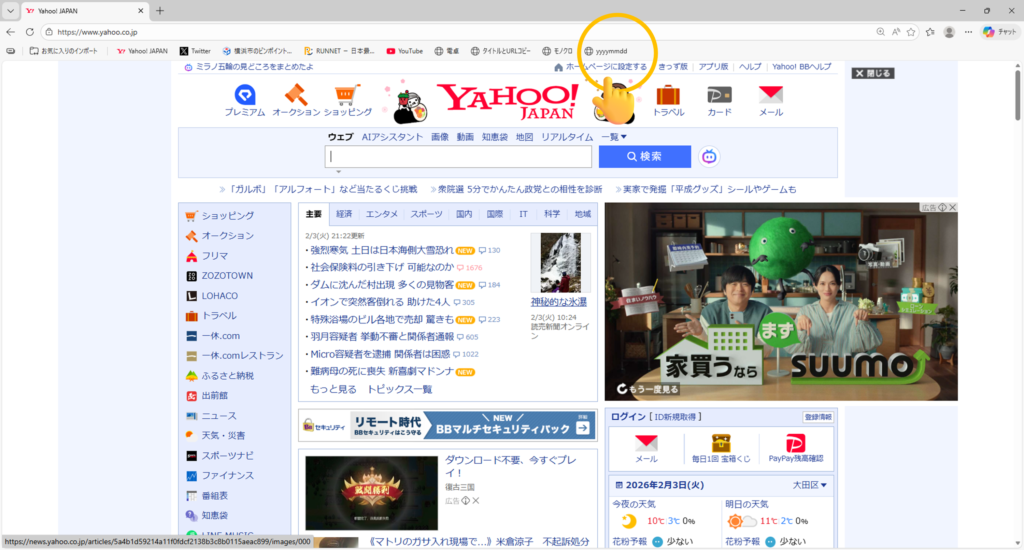Click inside the Yahoo search text box
Viewport: 1024px width, 550px height.
(x=459, y=157)
